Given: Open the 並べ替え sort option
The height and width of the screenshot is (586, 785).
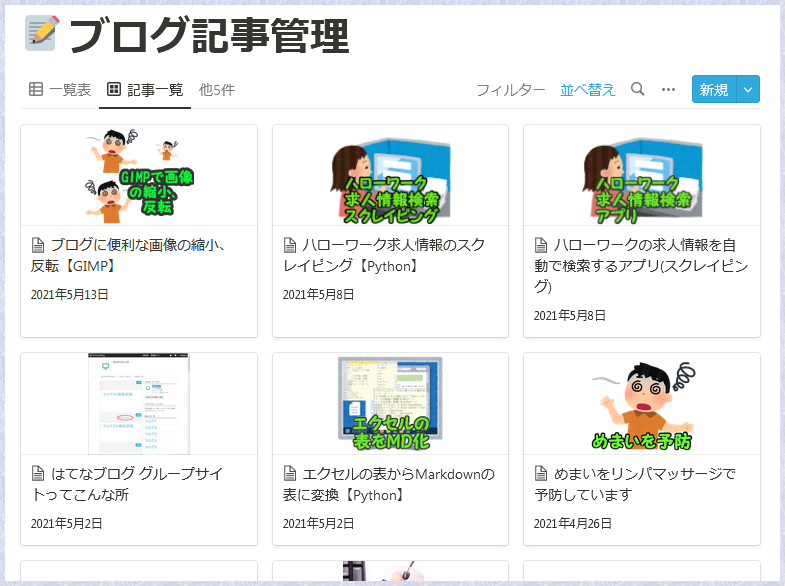Looking at the screenshot, I should click(587, 90).
